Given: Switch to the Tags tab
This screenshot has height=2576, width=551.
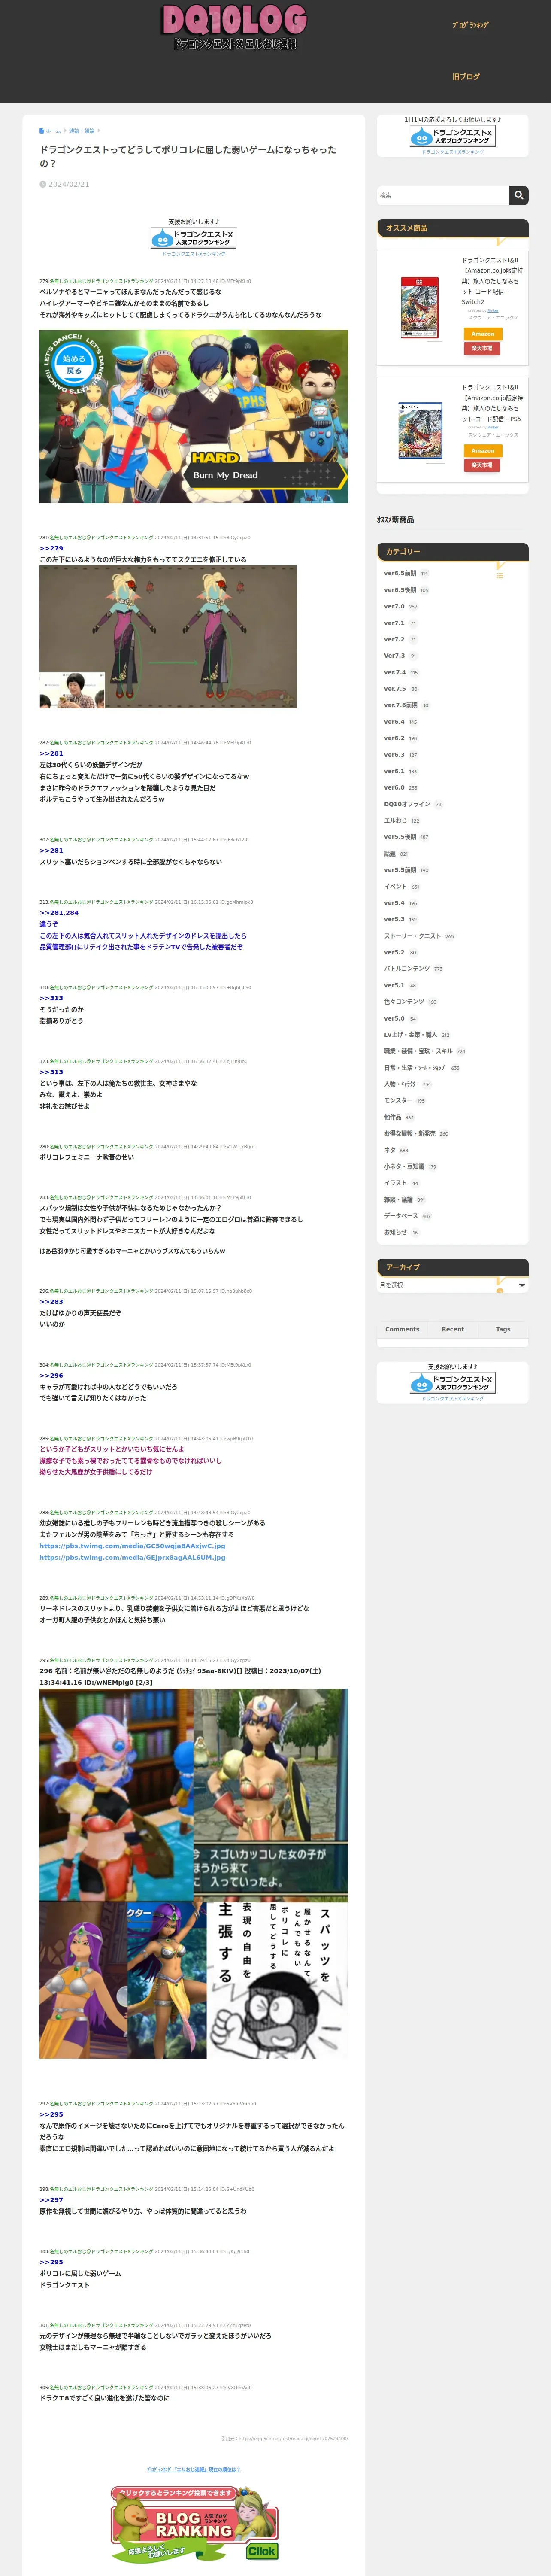Looking at the screenshot, I should click(x=503, y=1329).
